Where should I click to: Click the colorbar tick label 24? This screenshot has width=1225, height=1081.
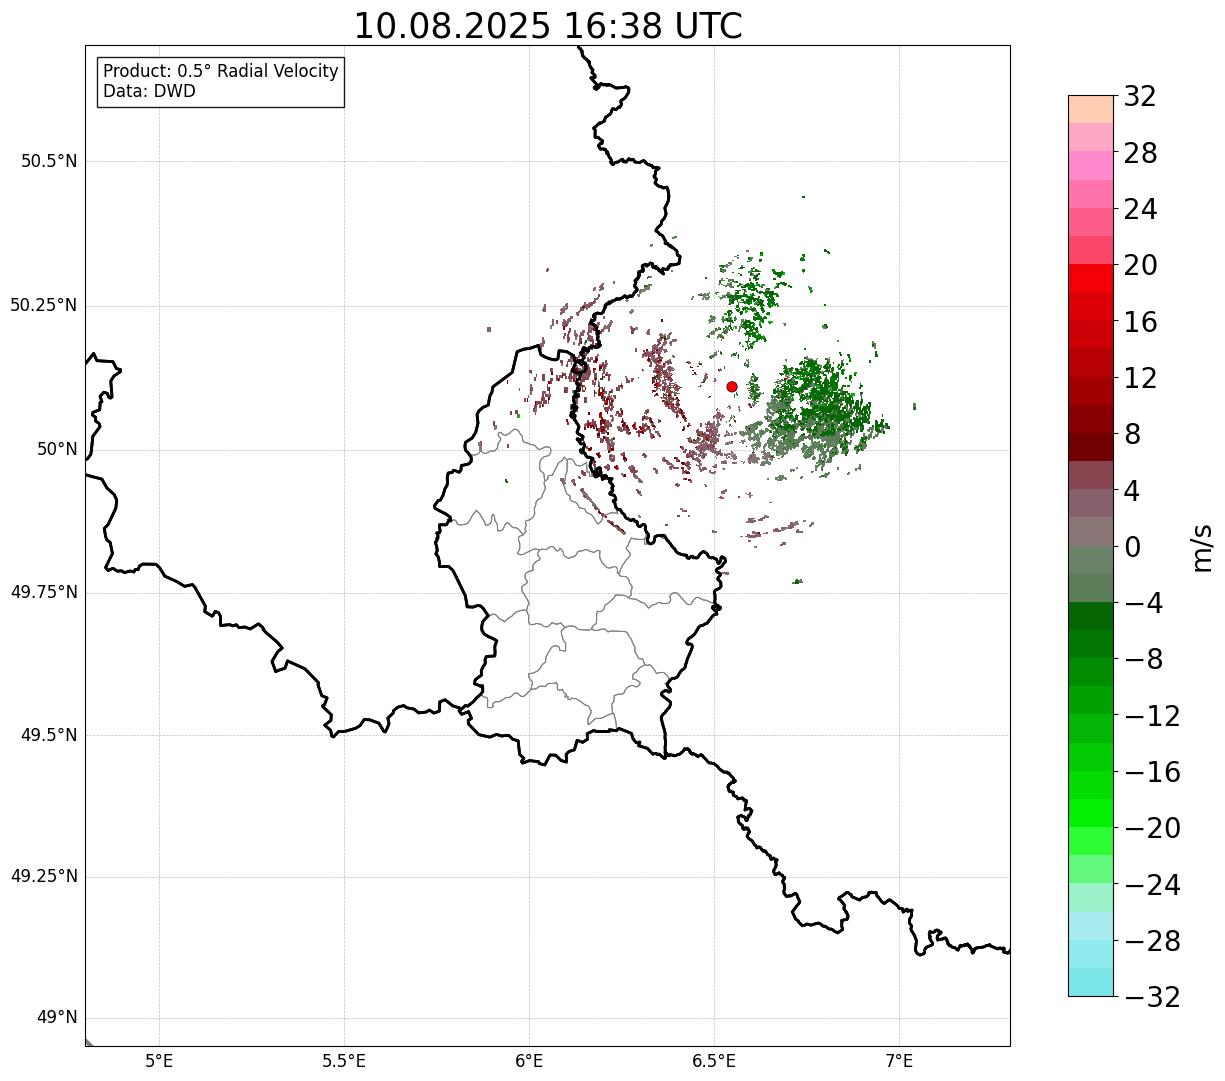click(1140, 209)
